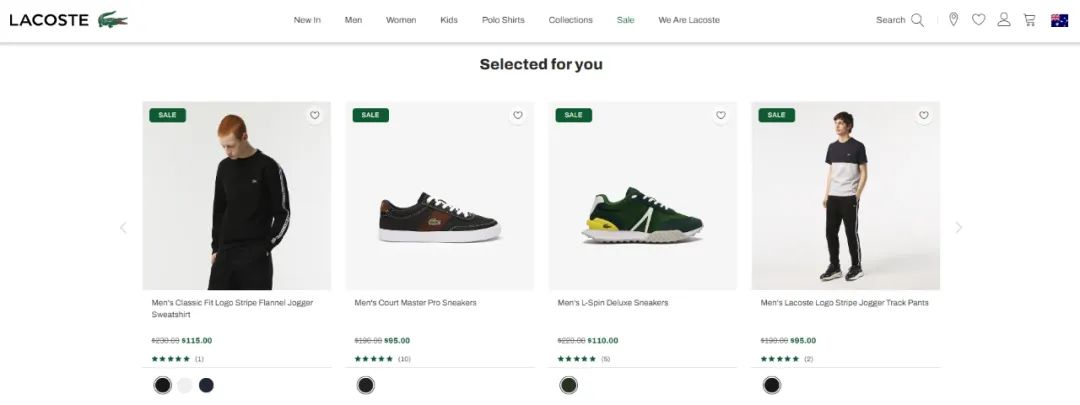
Task: Open the user account icon
Action: point(1004,20)
